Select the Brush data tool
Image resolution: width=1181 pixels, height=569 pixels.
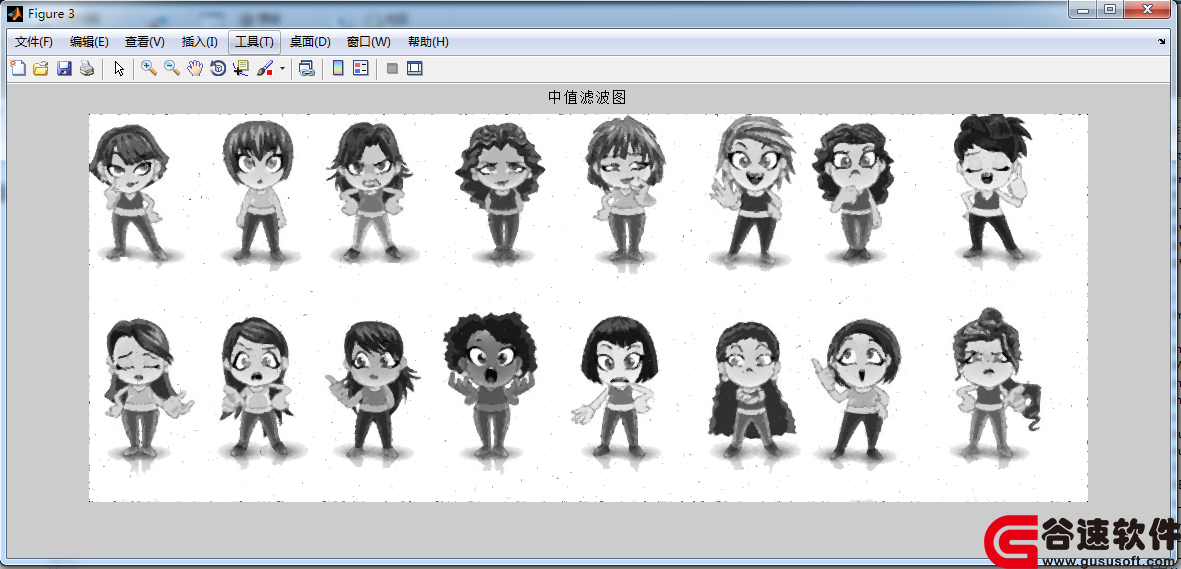tap(265, 69)
